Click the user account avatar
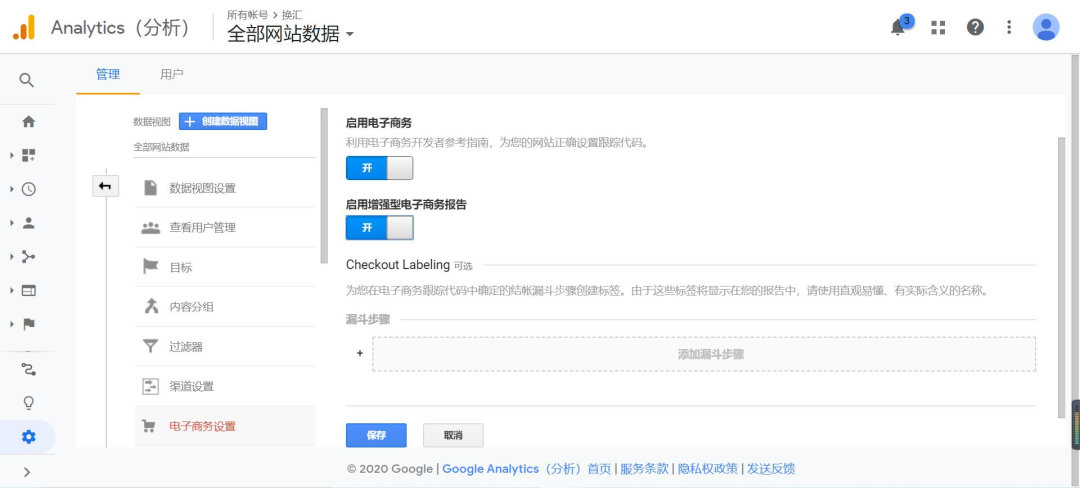This screenshot has height=488, width=1080. (x=1046, y=28)
